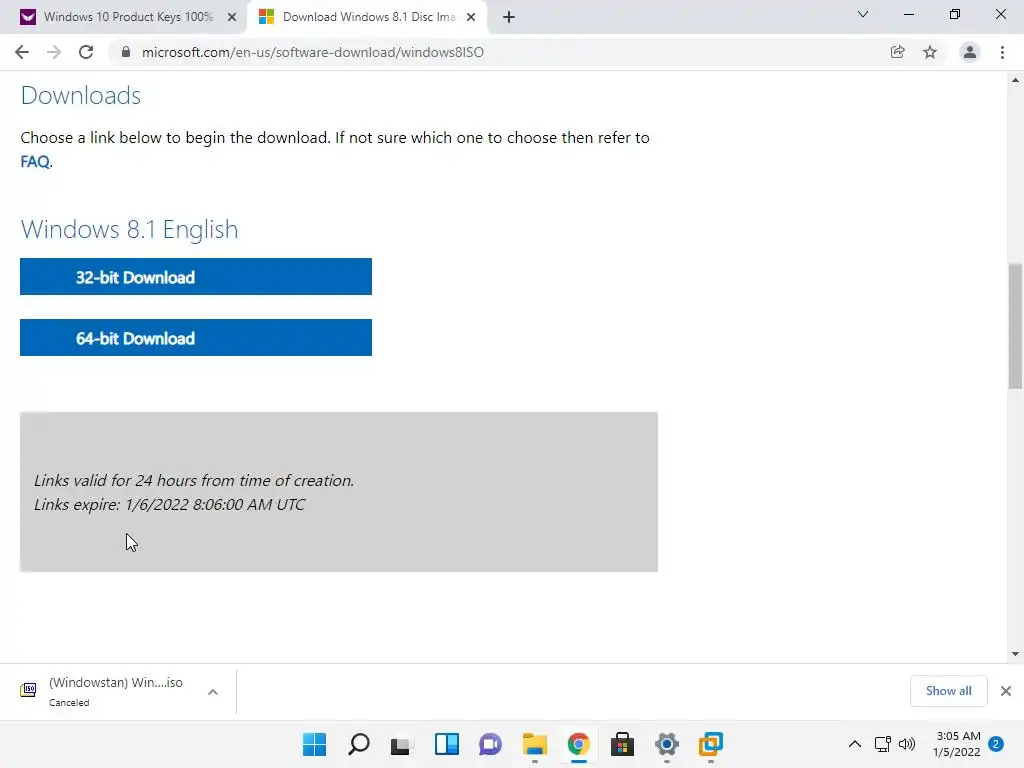The image size is (1024, 768).
Task: Close the Download Windows 8.1 tab
Action: (x=471, y=17)
